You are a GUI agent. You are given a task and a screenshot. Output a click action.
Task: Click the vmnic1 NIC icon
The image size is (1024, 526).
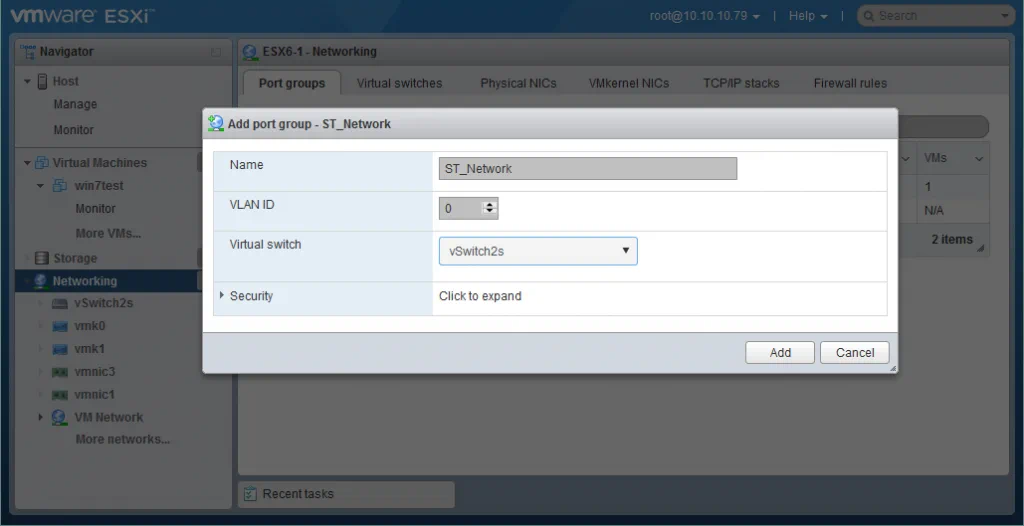59,395
